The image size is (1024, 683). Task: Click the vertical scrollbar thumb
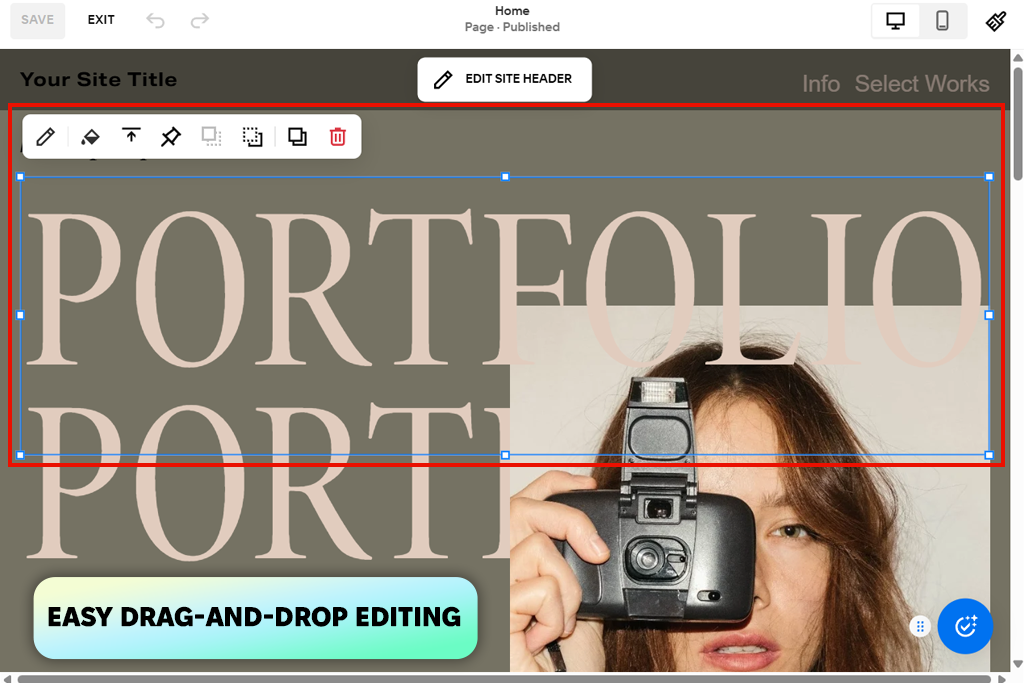pos(1017,123)
